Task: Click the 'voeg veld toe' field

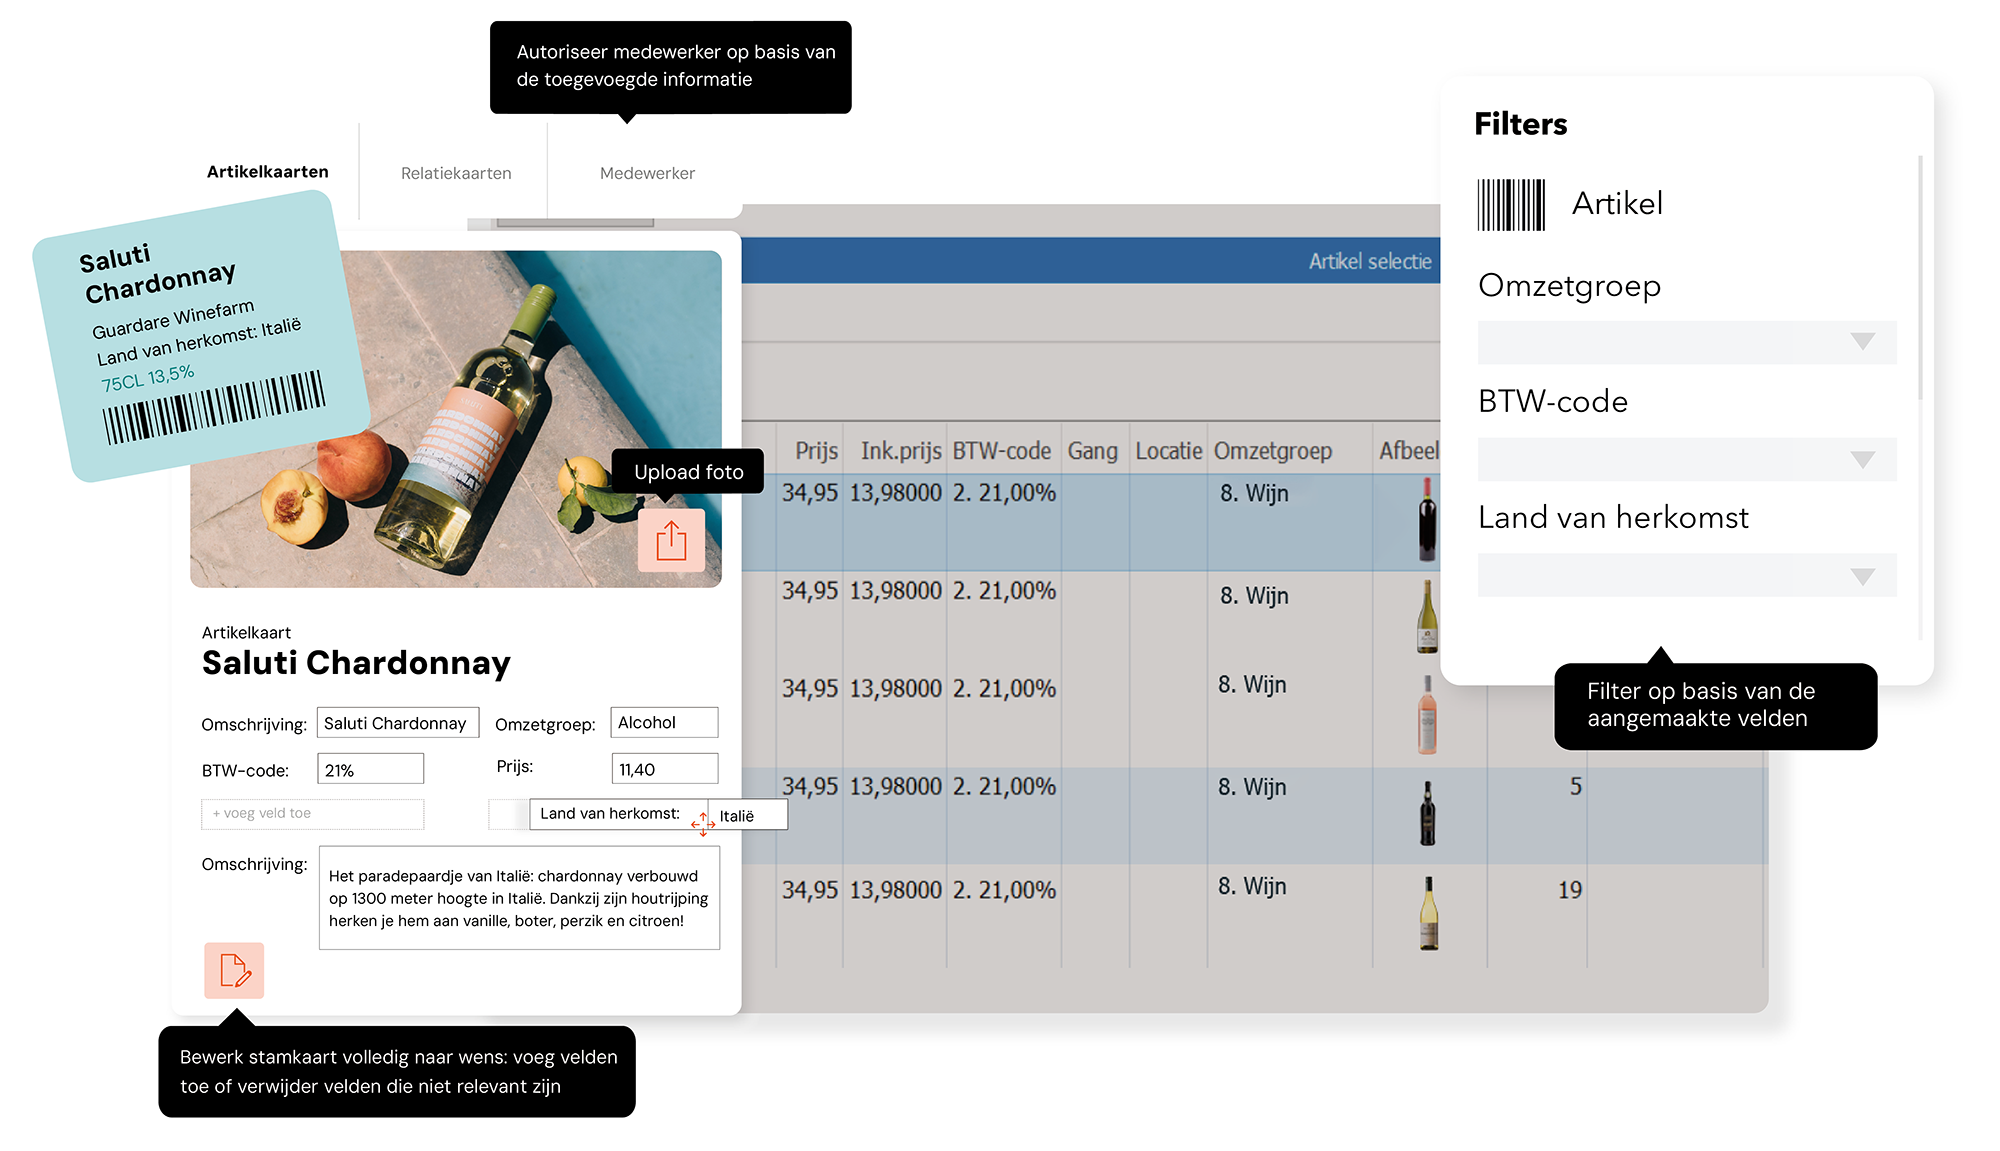Action: [x=312, y=814]
